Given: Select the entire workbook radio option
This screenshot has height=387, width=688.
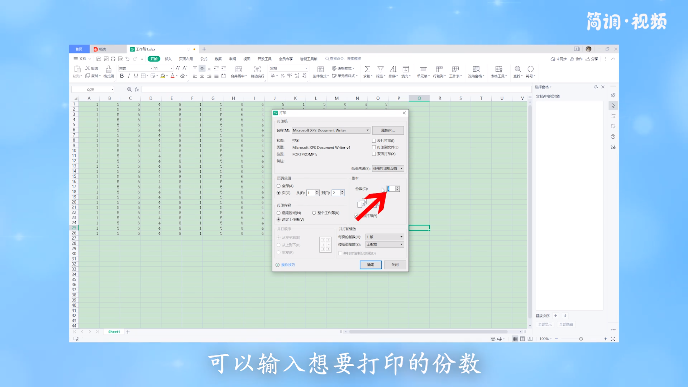Looking at the screenshot, I should point(314,213).
